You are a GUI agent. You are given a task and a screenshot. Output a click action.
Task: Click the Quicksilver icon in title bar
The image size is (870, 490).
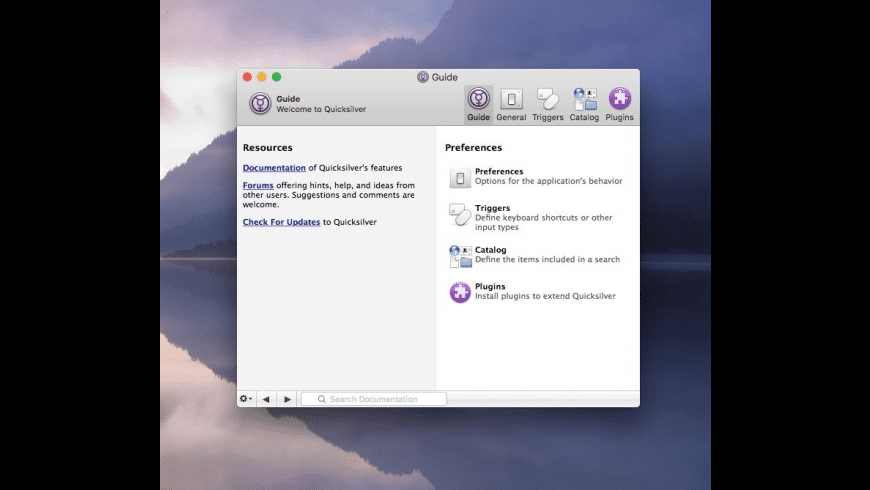pyautogui.click(x=423, y=77)
